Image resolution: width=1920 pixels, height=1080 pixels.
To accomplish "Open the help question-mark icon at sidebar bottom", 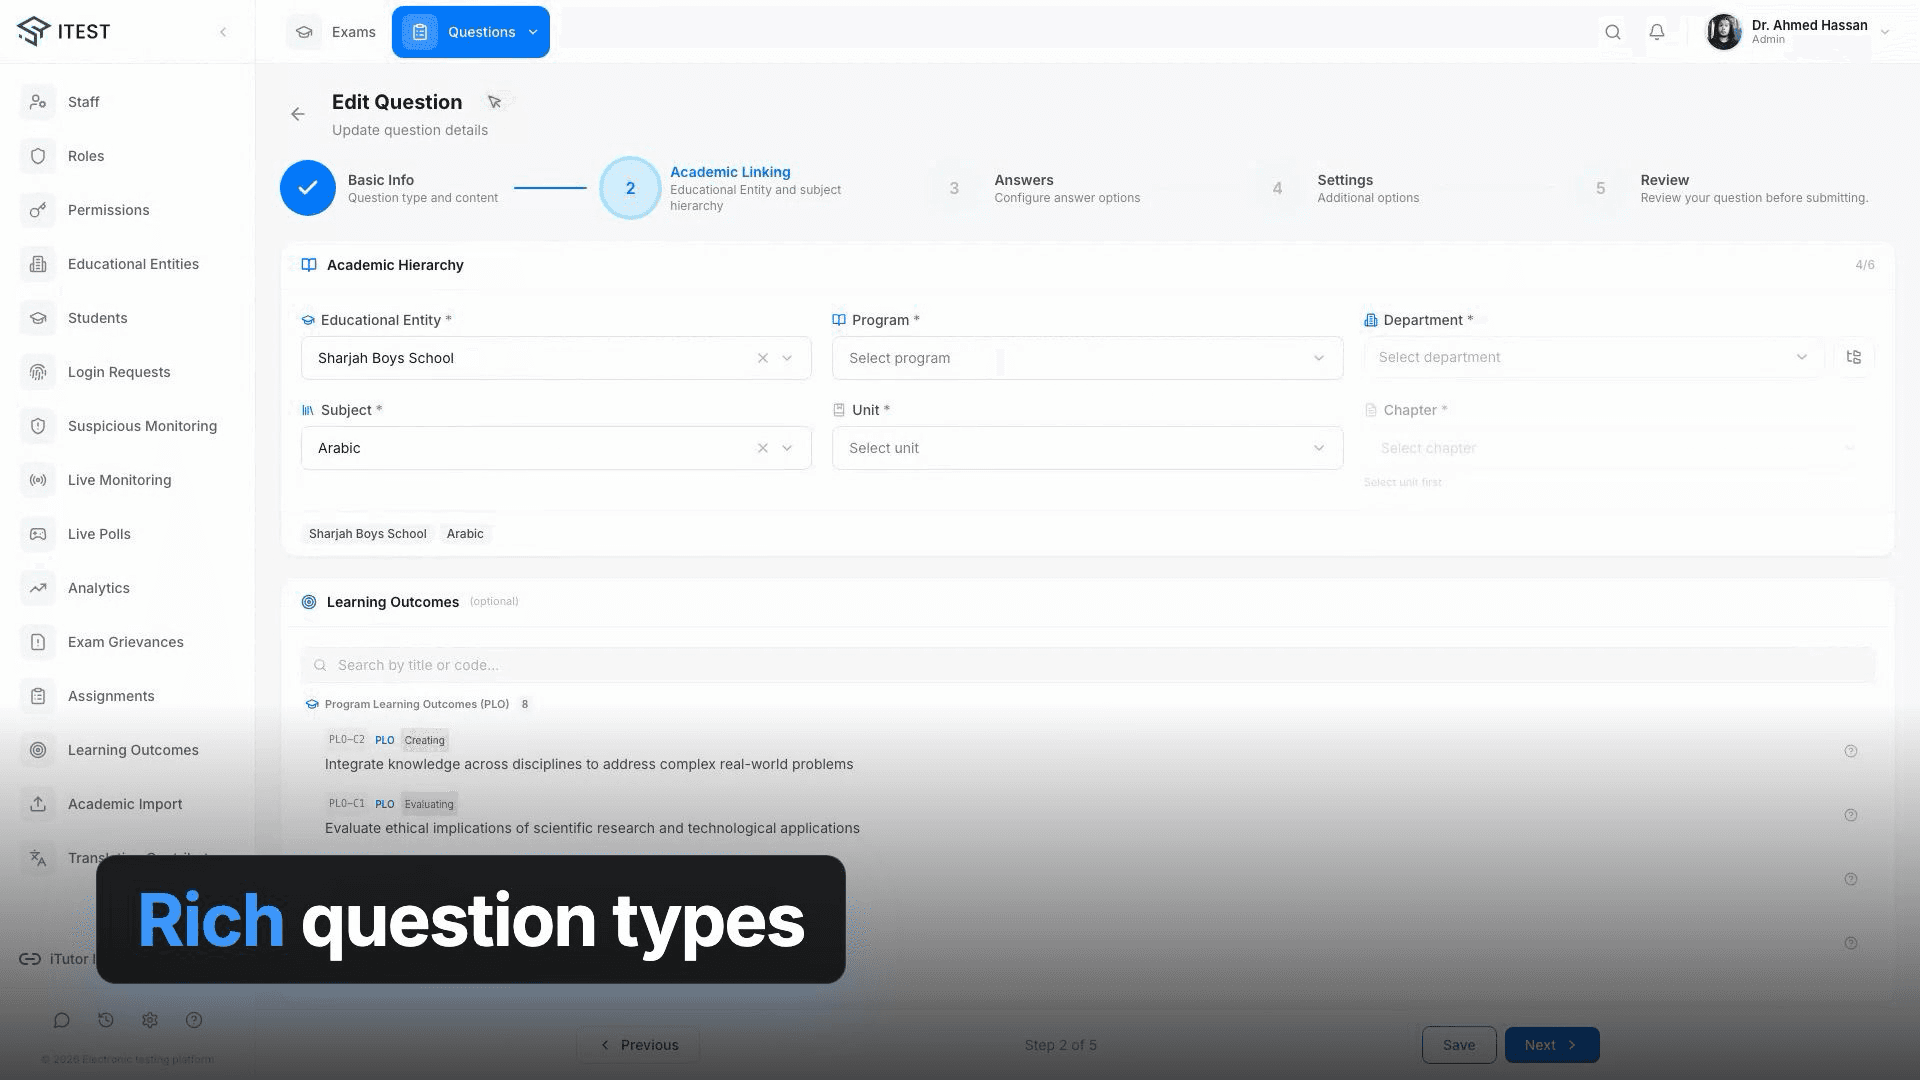I will click(x=194, y=1020).
